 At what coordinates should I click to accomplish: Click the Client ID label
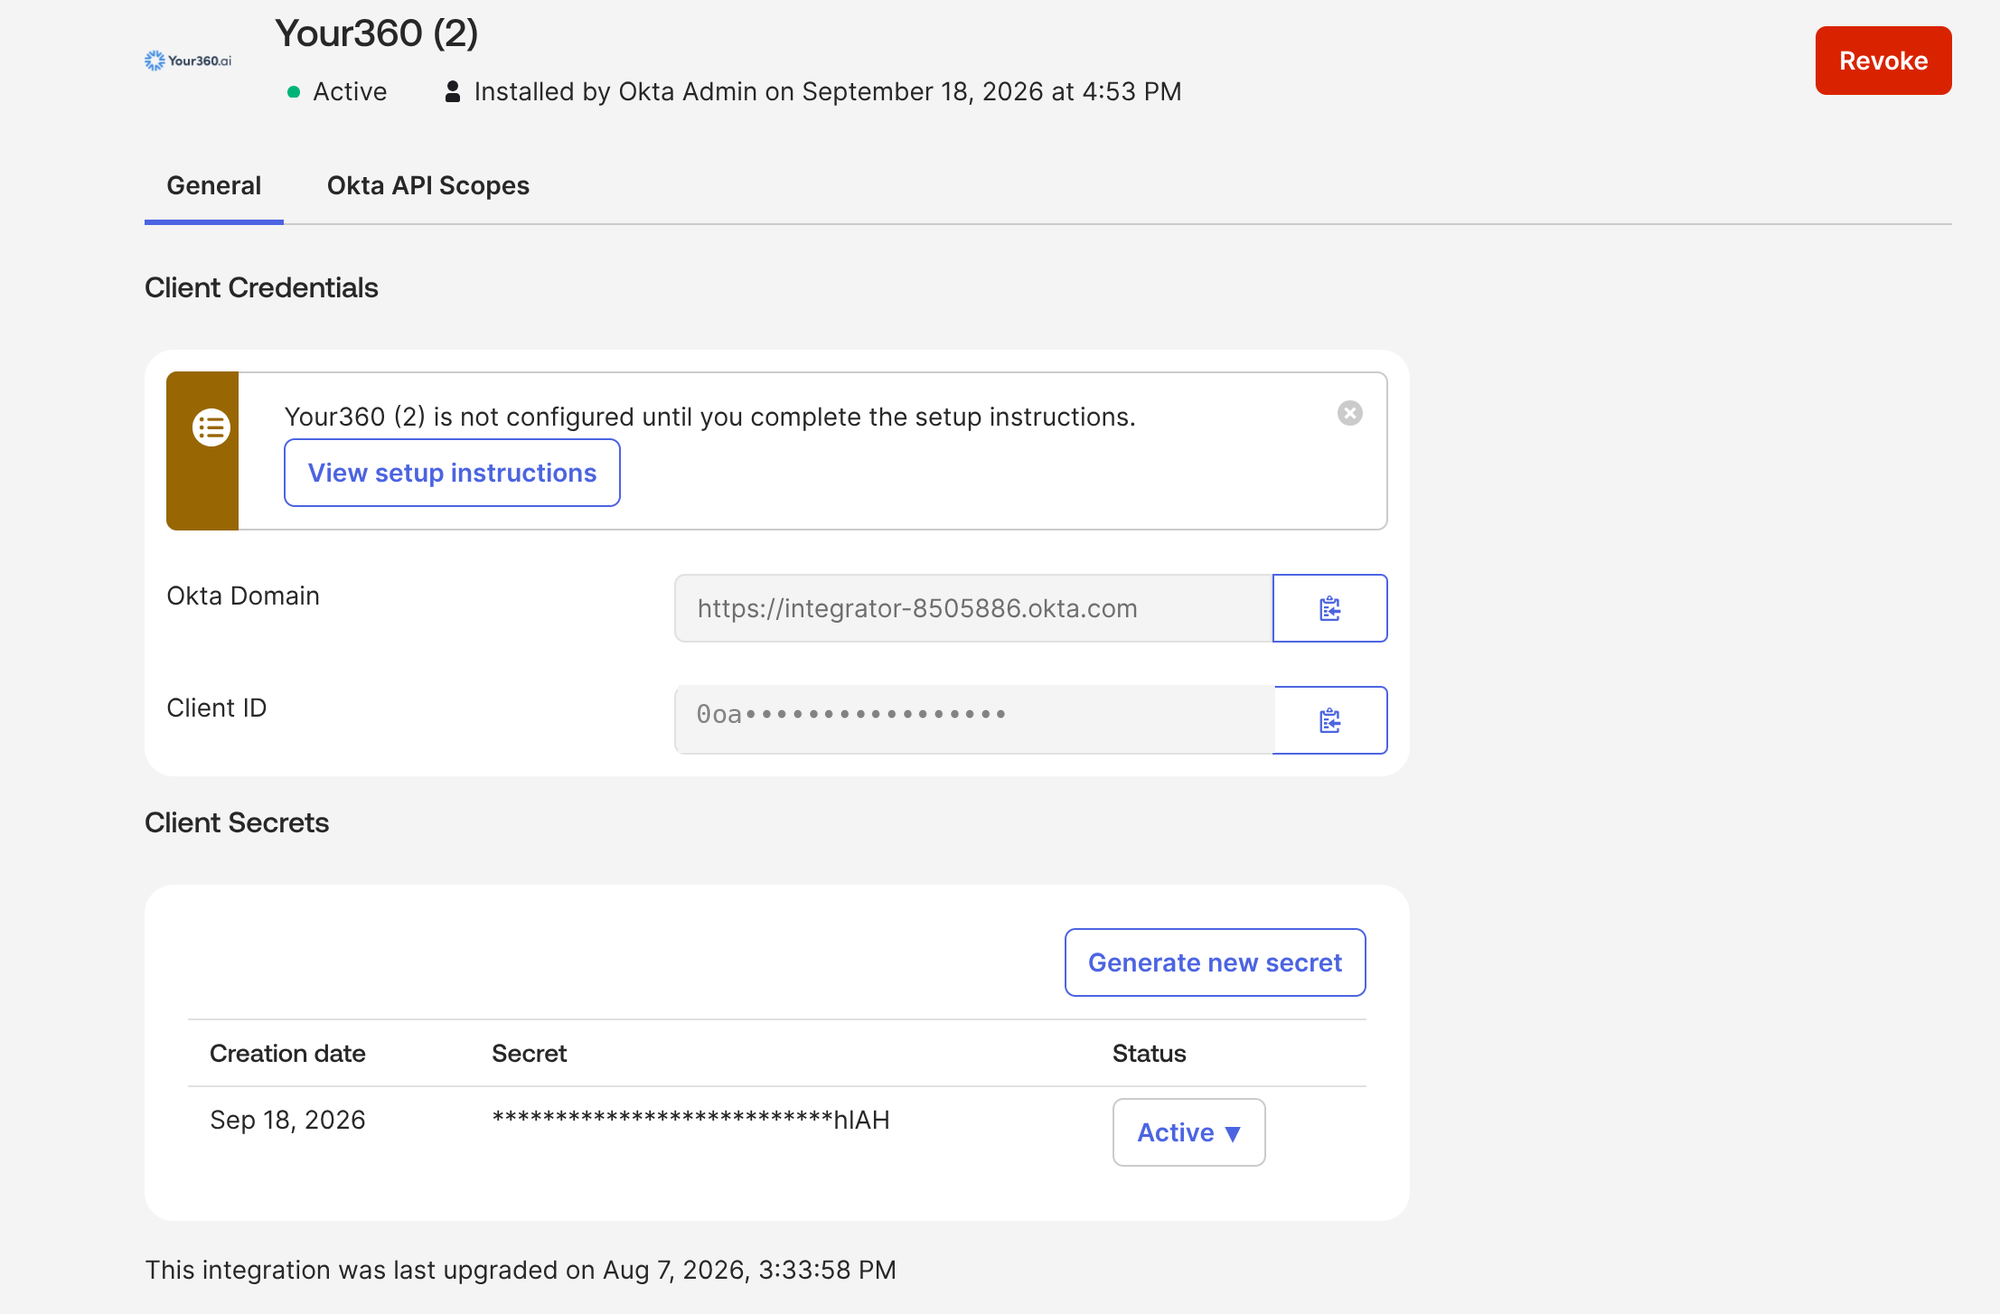tap(217, 708)
